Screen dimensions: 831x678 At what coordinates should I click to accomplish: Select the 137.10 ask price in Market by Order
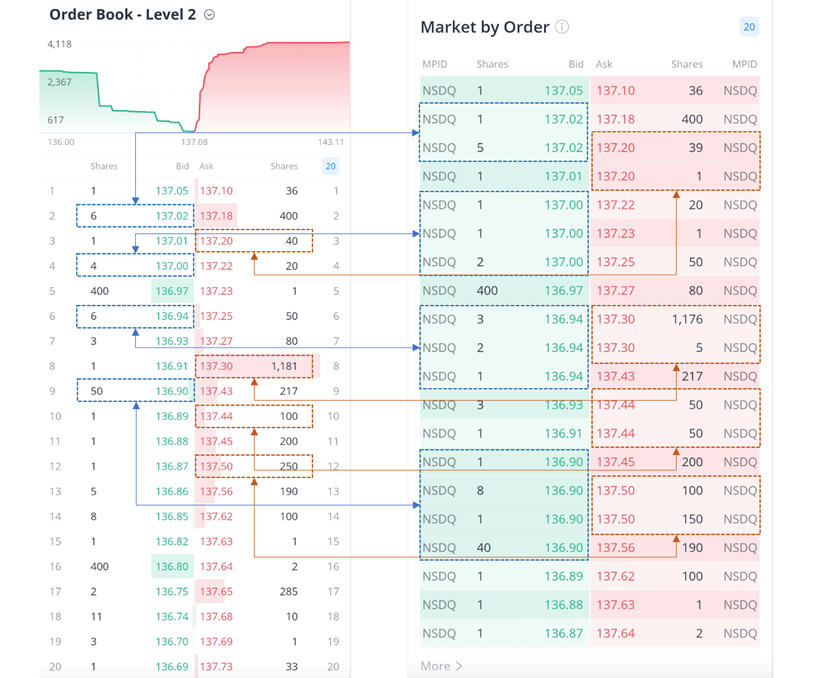click(615, 90)
